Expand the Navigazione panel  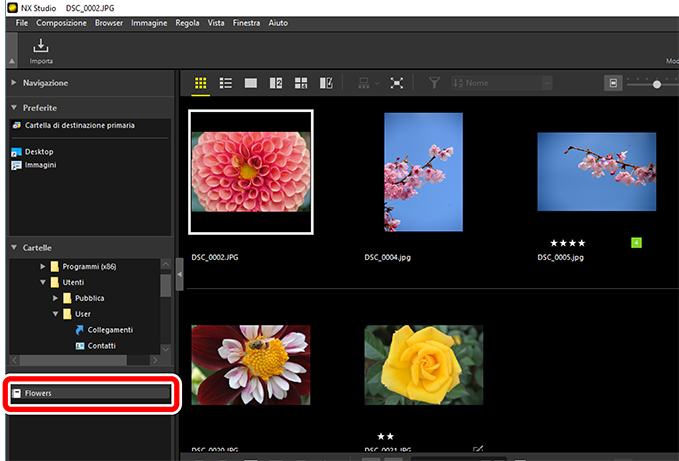pos(14,82)
